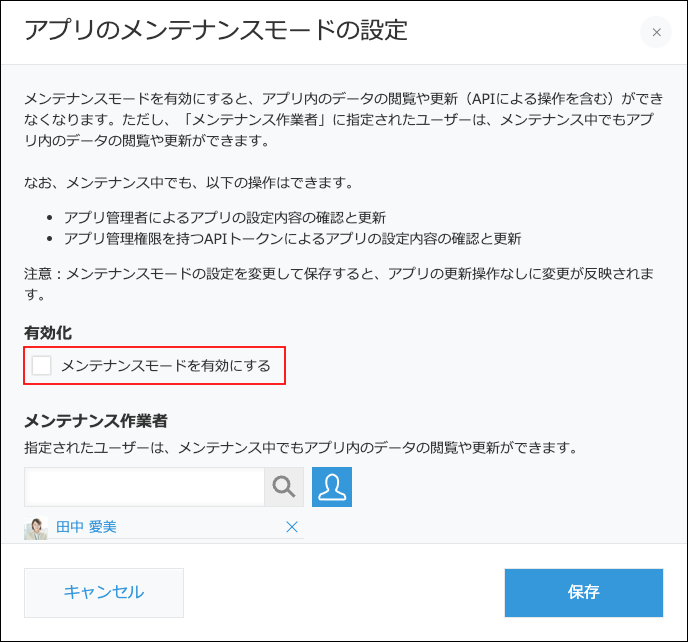Remove 田中 愛美 with the X icon
Screen dimensions: 688x642
(x=292, y=527)
